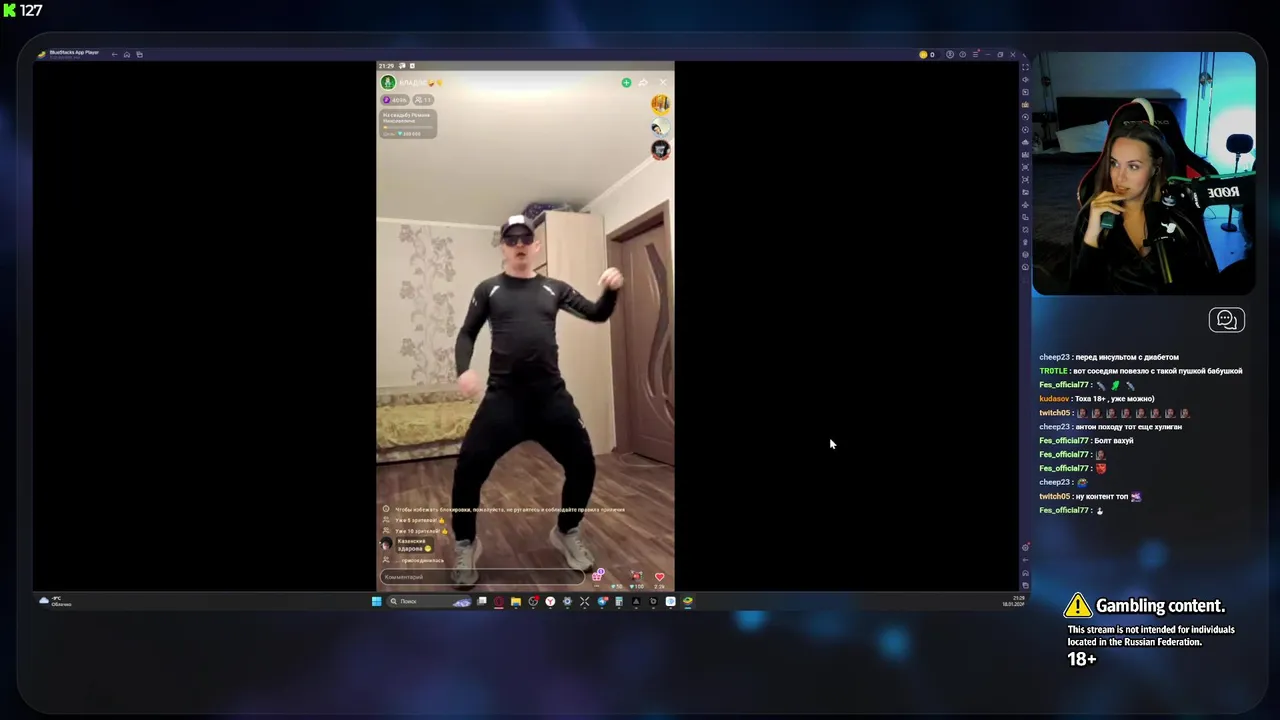The height and width of the screenshot is (720, 1280).
Task: Open BlueStacks hamburger menu
Action: tap(975, 54)
